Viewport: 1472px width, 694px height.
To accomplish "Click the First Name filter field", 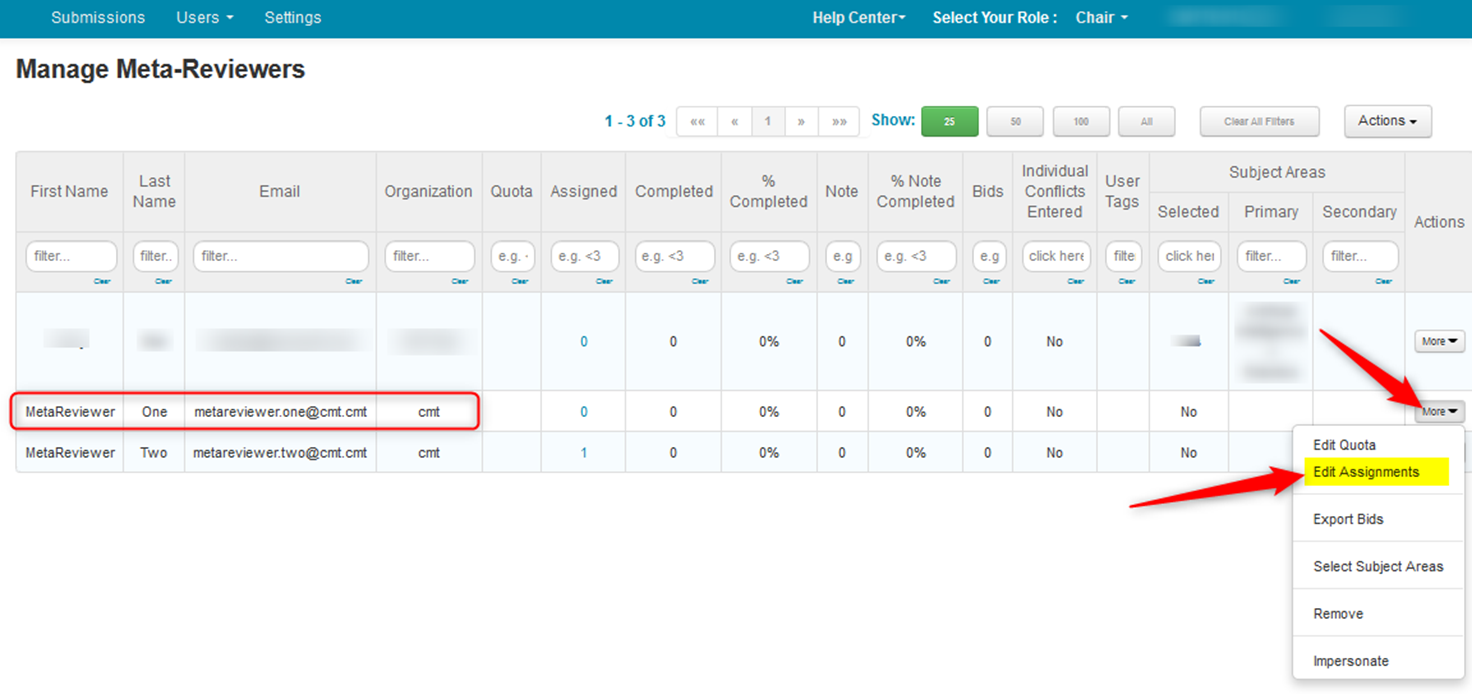I will click(x=71, y=256).
